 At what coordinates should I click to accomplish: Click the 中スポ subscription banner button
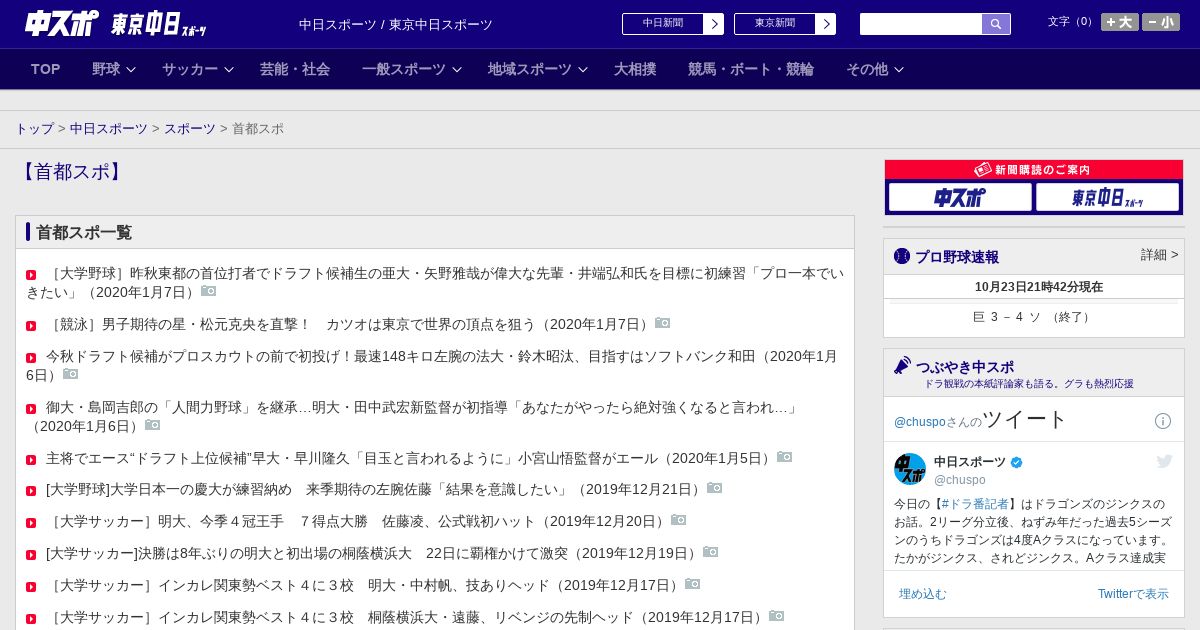coord(960,197)
